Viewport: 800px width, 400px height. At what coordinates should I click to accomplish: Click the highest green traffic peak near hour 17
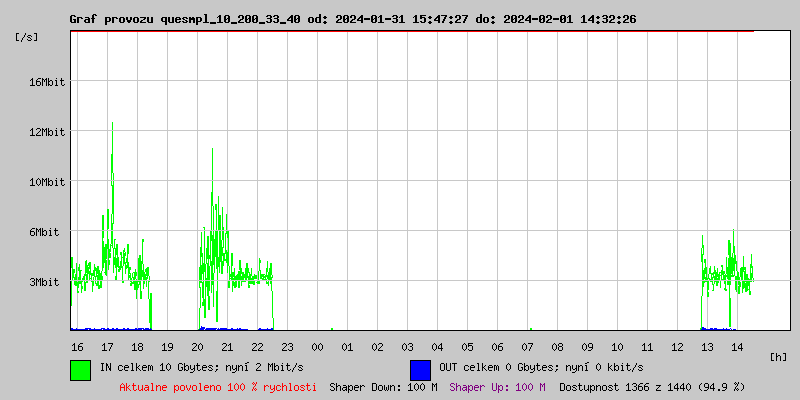point(112,125)
